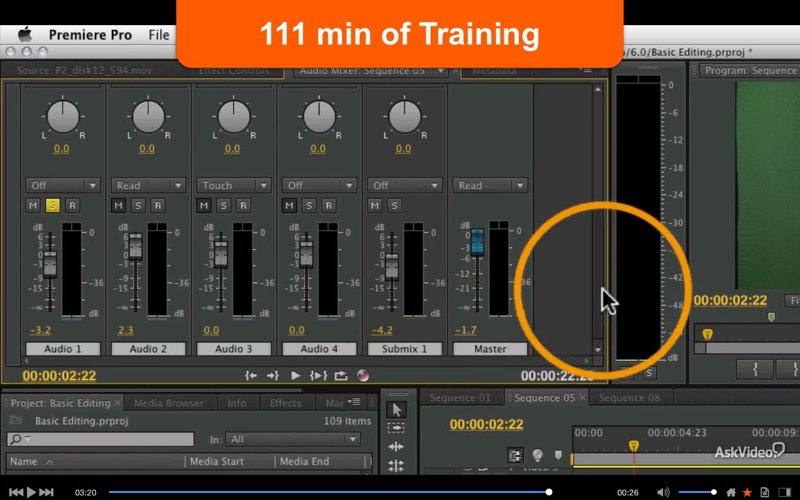Click the Master track name label
Viewport: 800px width, 500px height.
pyautogui.click(x=490, y=349)
